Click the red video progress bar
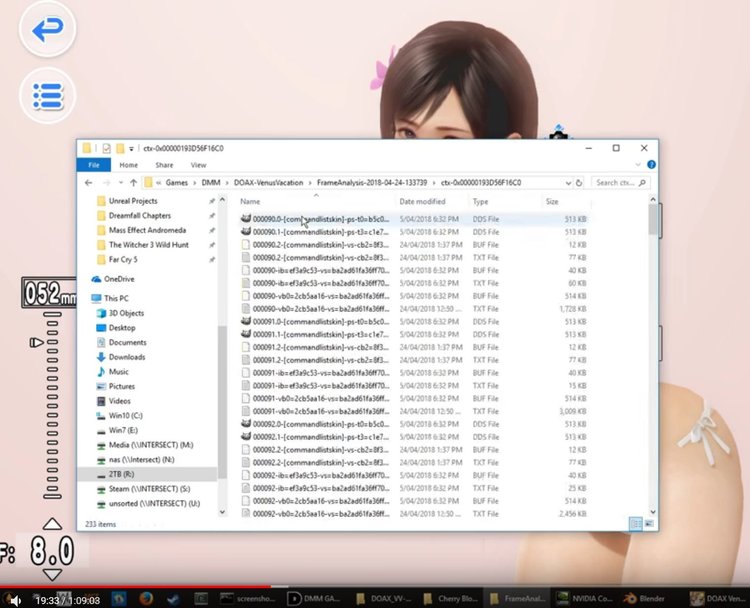Image resolution: width=750 pixels, height=608 pixels. click(x=136, y=586)
